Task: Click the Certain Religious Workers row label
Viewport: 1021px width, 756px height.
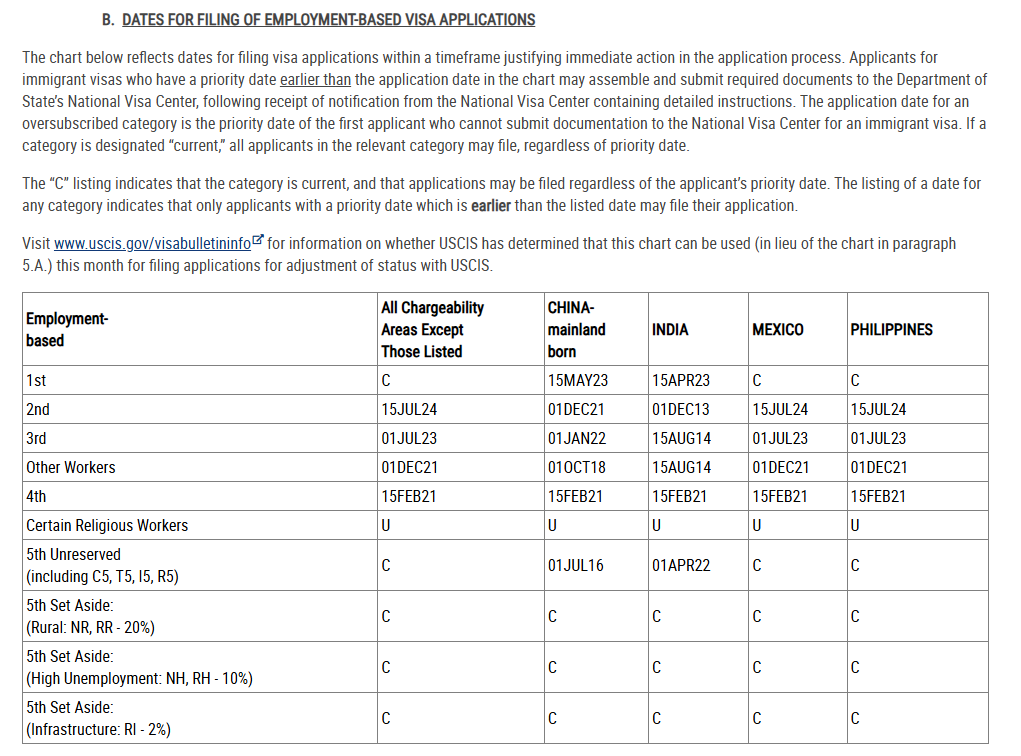Action: pos(107,525)
